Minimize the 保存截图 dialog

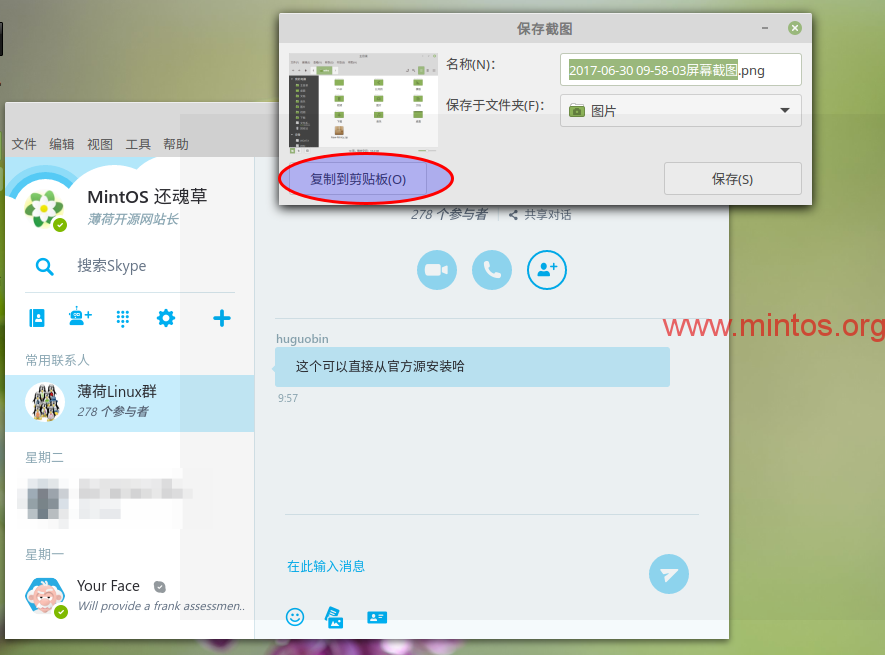(x=765, y=28)
